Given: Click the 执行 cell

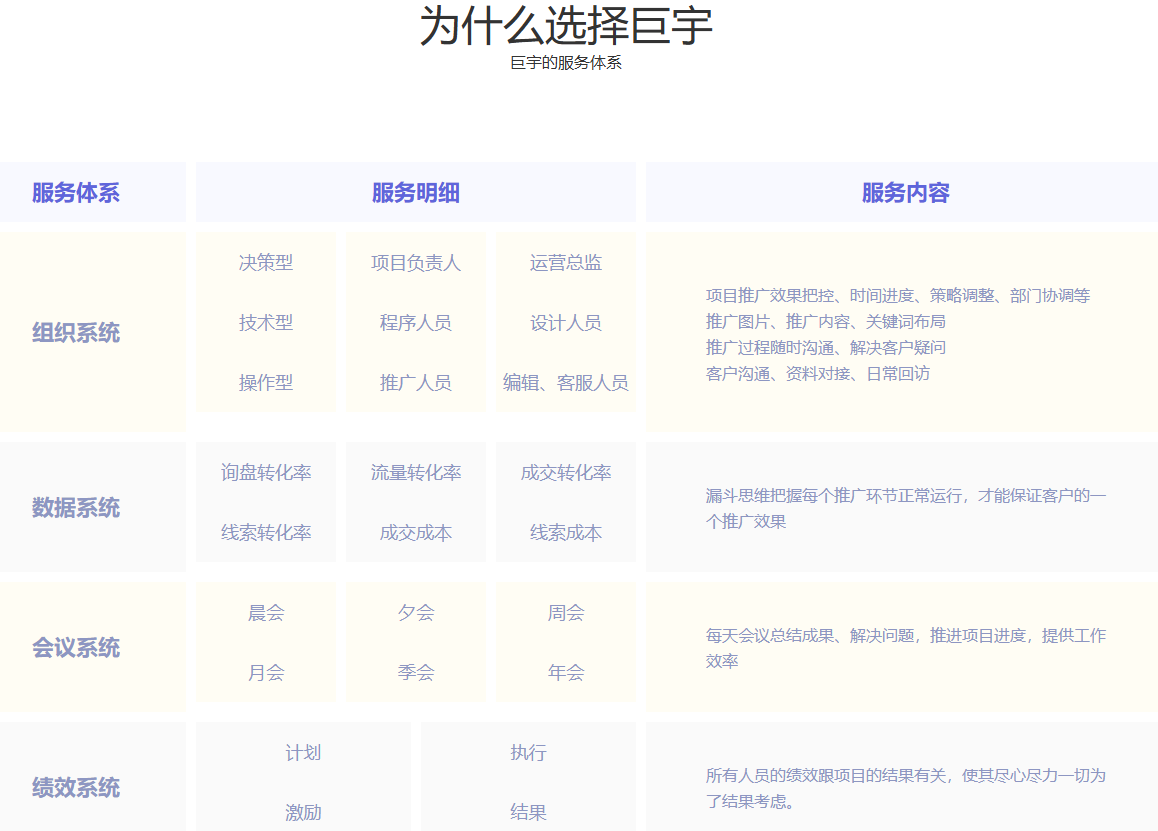Looking at the screenshot, I should [528, 753].
